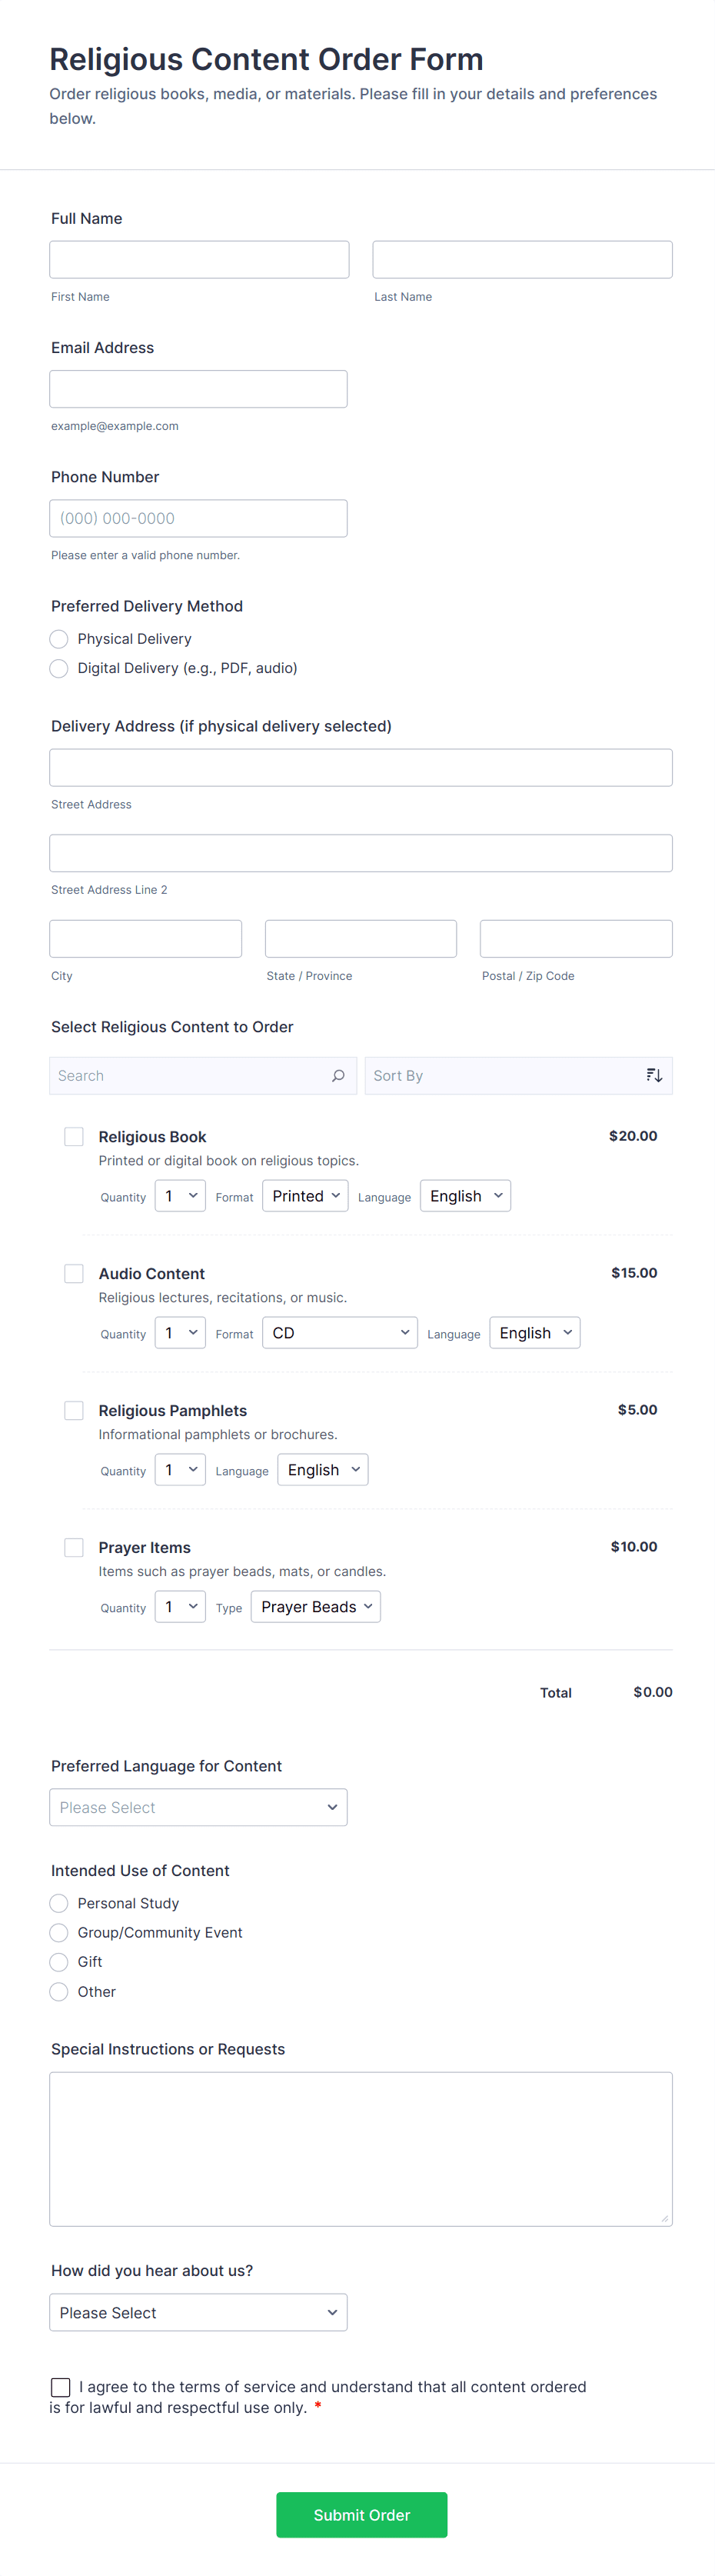715x2576 pixels.
Task: Expand Audio Content CD format dropdown
Action: click(x=339, y=1333)
